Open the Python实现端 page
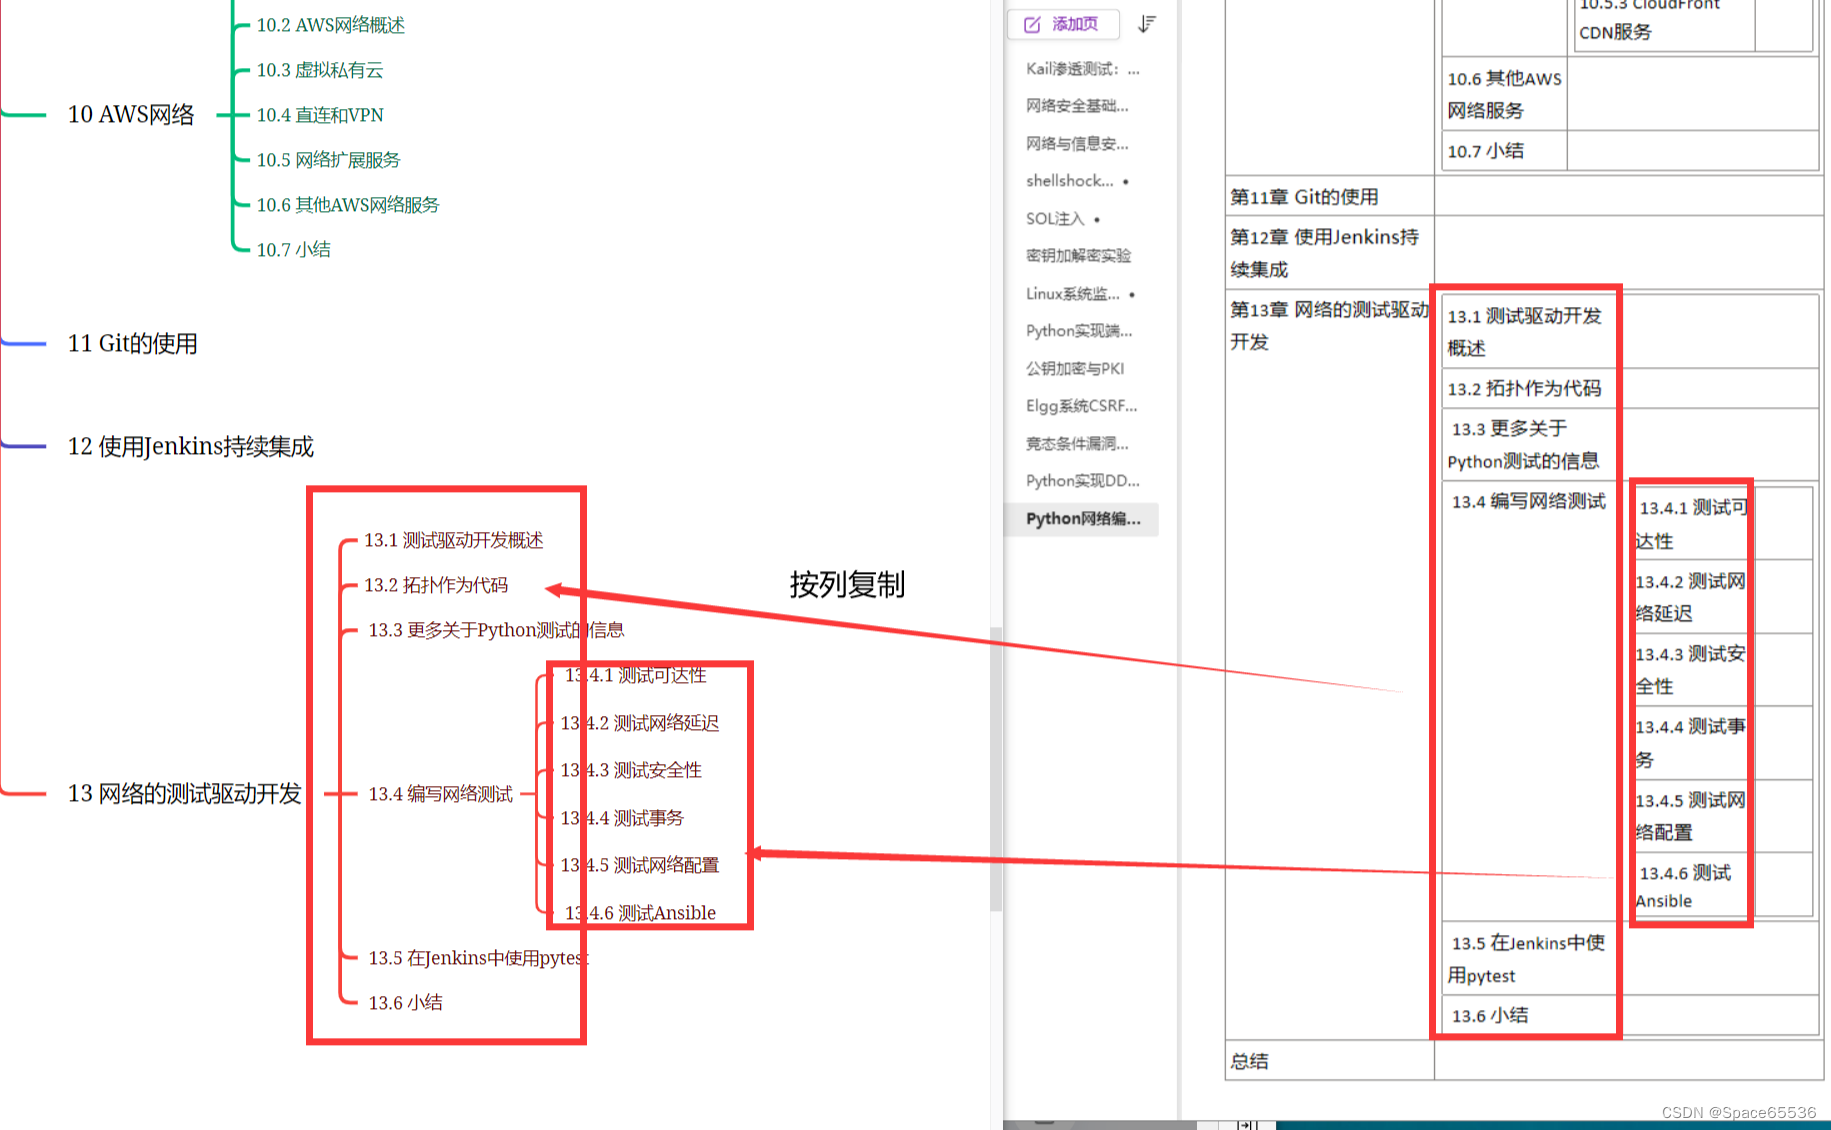The image size is (1831, 1130). 1079,331
